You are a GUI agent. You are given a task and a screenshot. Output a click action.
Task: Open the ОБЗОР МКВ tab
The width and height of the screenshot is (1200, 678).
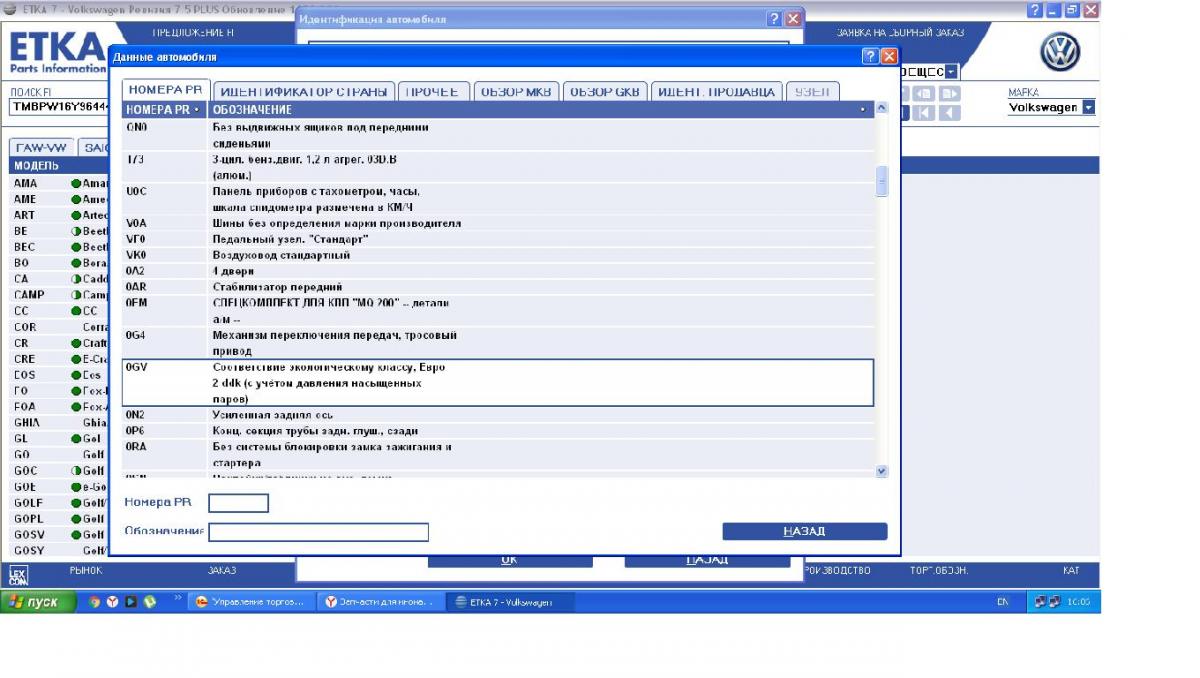(x=516, y=91)
